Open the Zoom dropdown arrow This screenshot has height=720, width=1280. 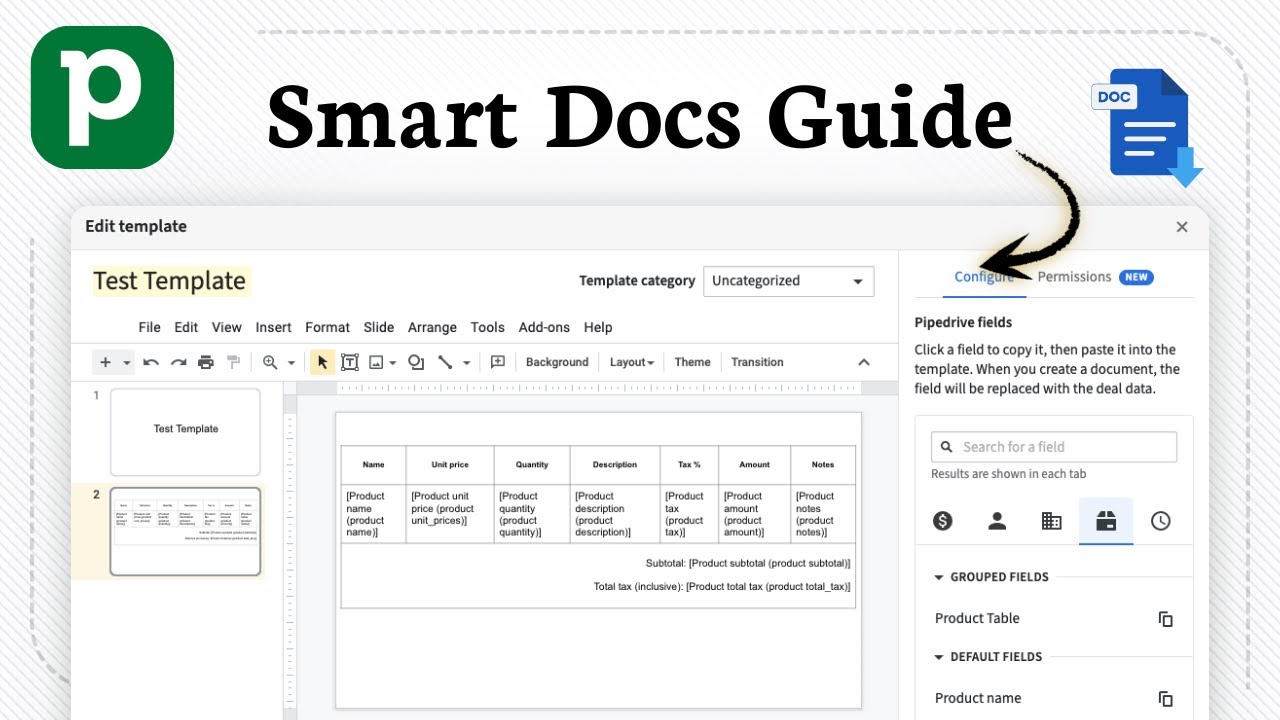(x=291, y=363)
